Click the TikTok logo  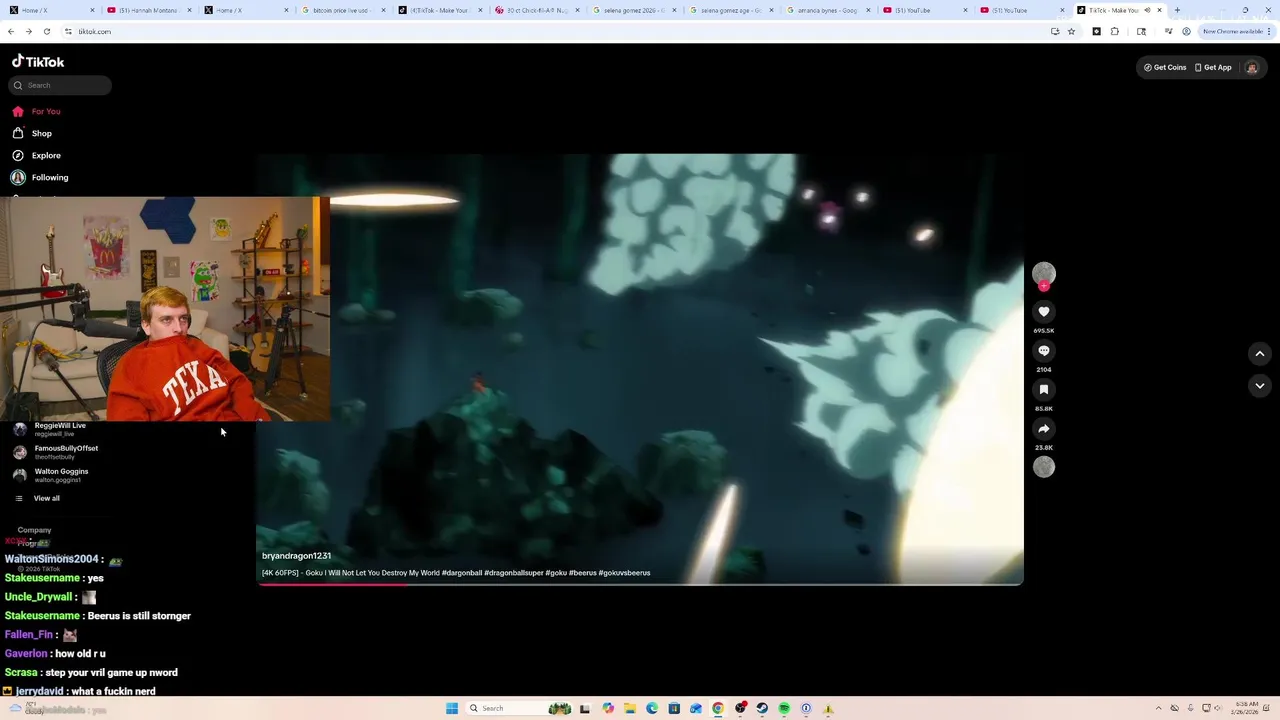[x=38, y=61]
